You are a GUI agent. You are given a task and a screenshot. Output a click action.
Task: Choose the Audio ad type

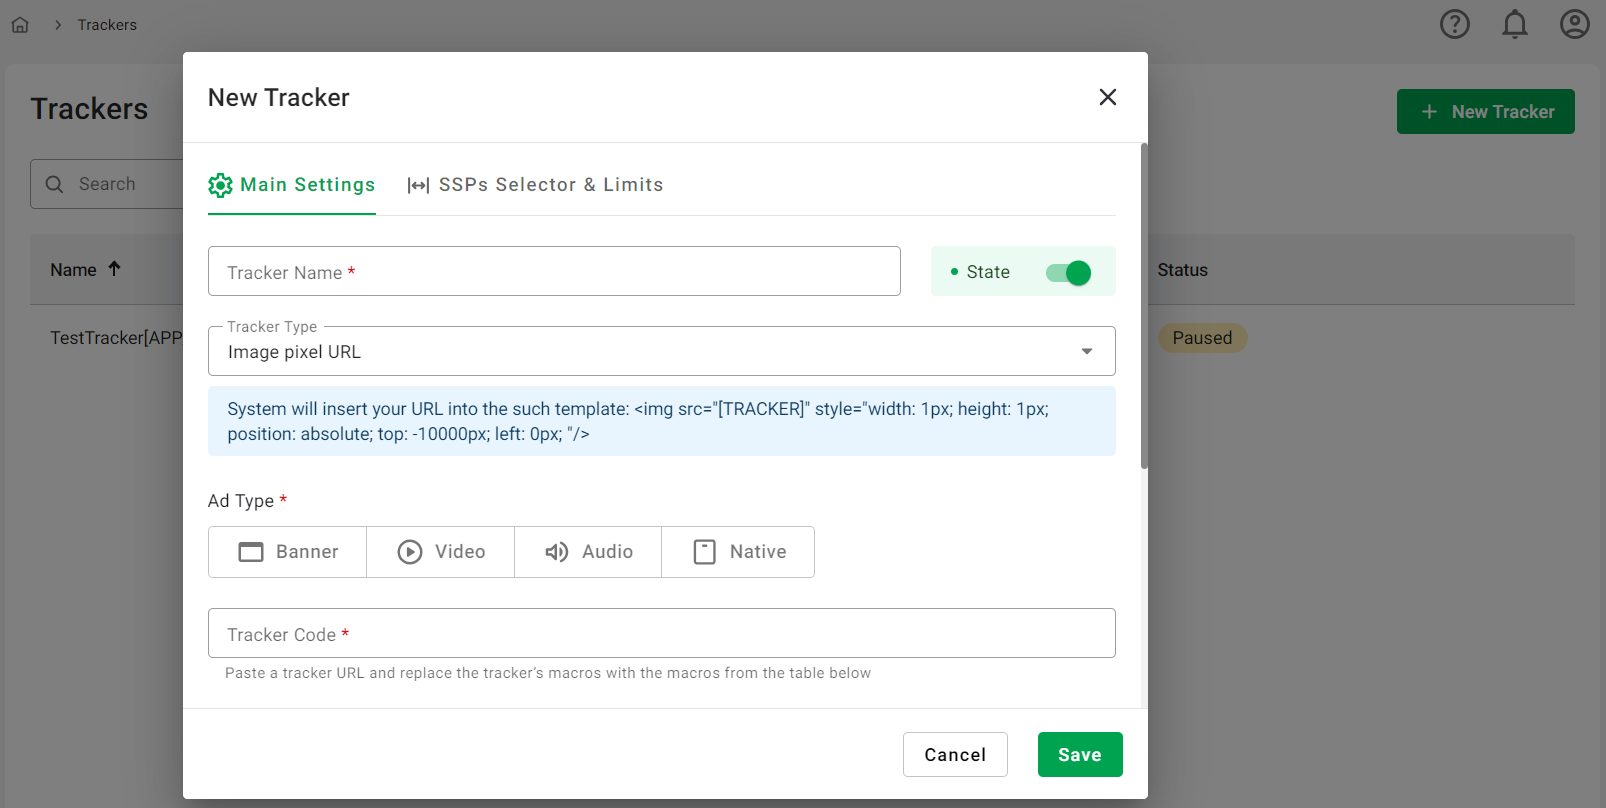[588, 552]
